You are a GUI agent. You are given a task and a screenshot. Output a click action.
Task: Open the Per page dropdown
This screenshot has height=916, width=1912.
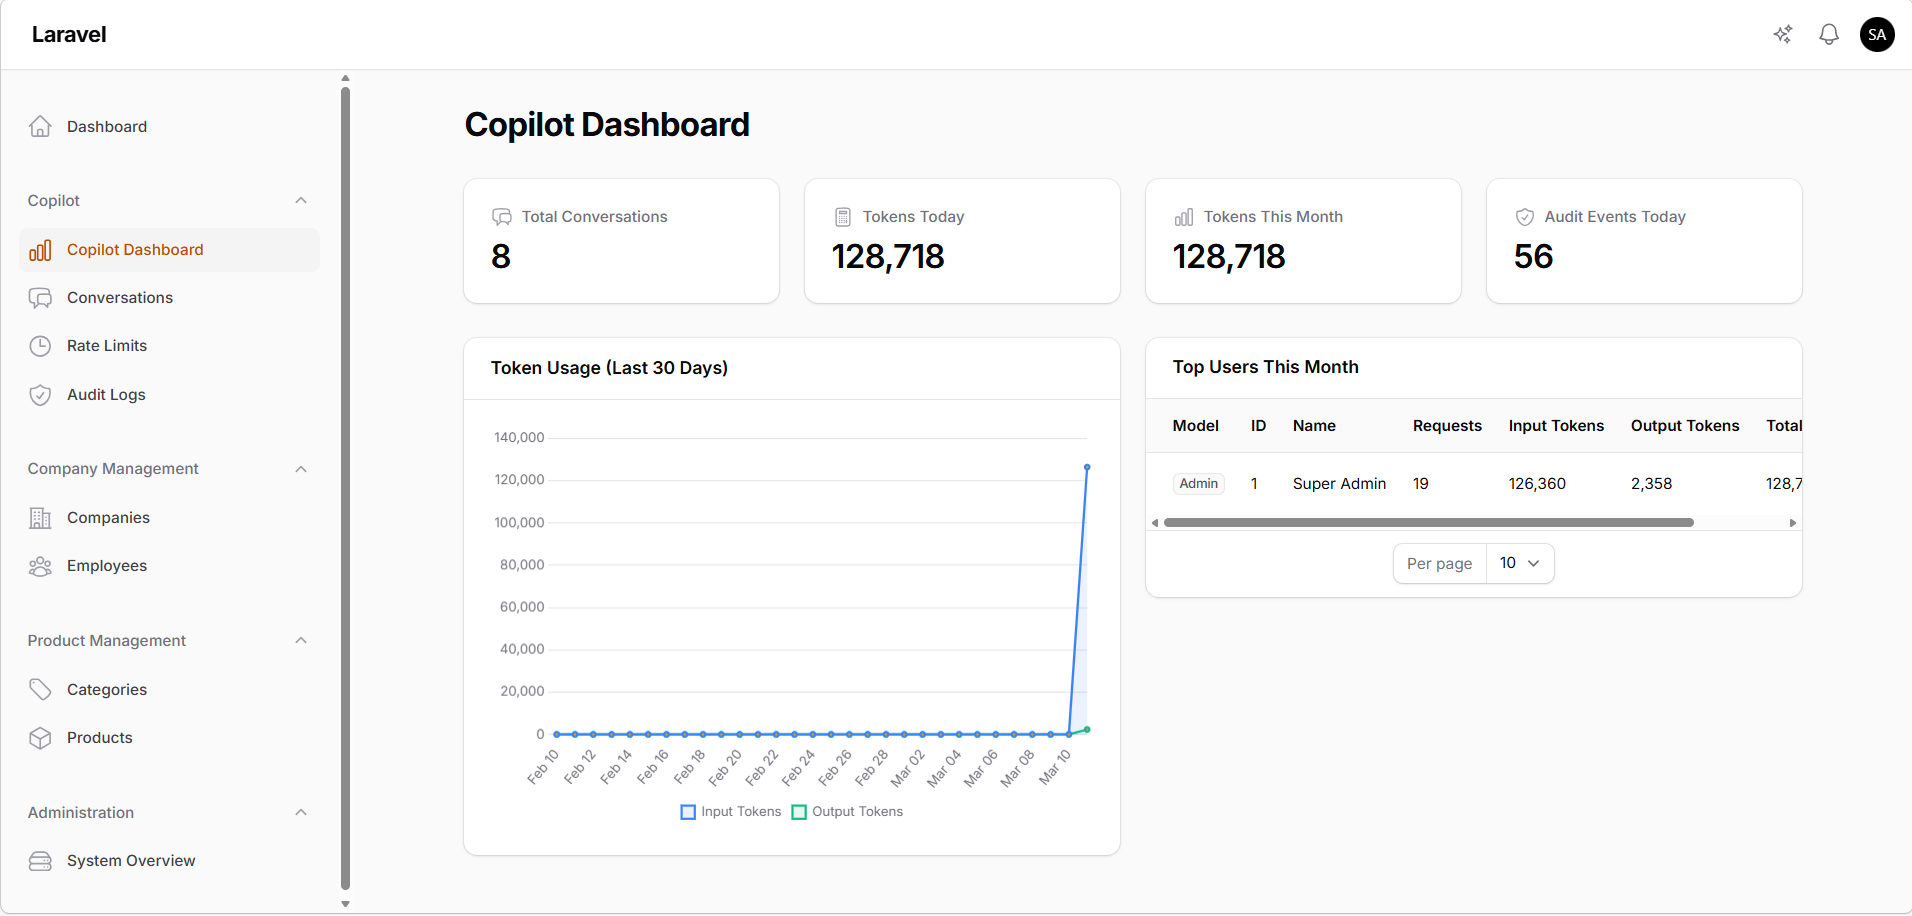(x=1519, y=564)
